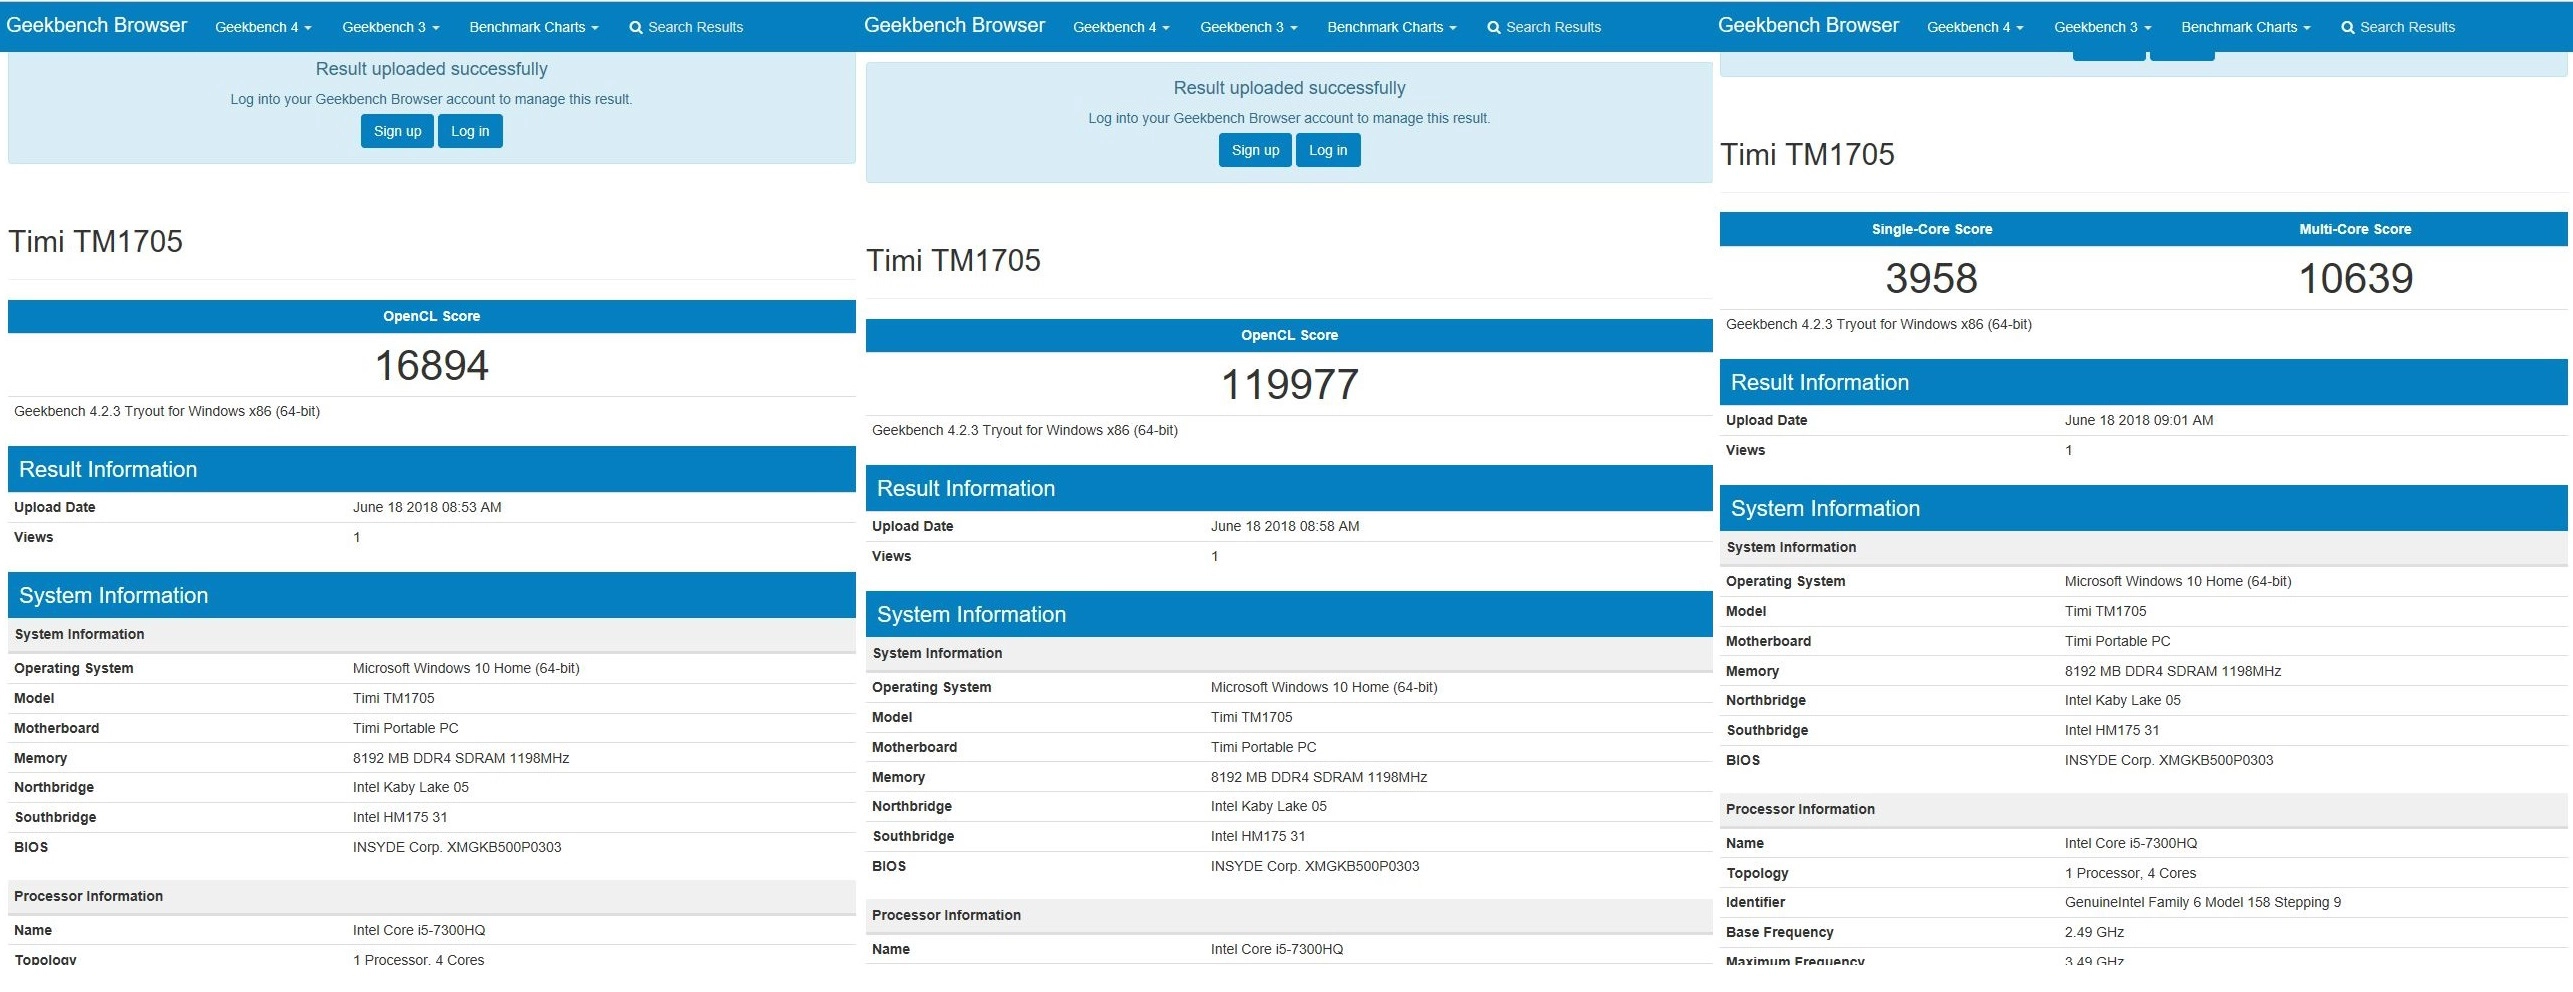Click Result uploaded successfully on 16894 page

[432, 69]
